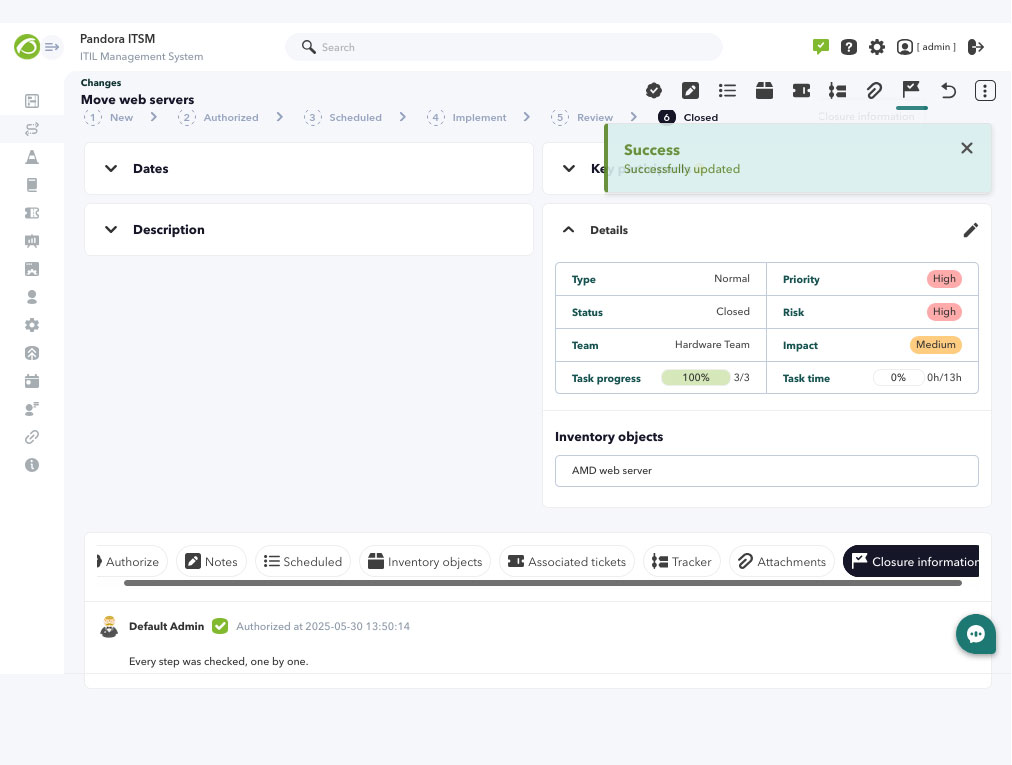Switch to the Authorize bottom tab
Viewport: 1012px width, 765px height.
click(x=131, y=562)
